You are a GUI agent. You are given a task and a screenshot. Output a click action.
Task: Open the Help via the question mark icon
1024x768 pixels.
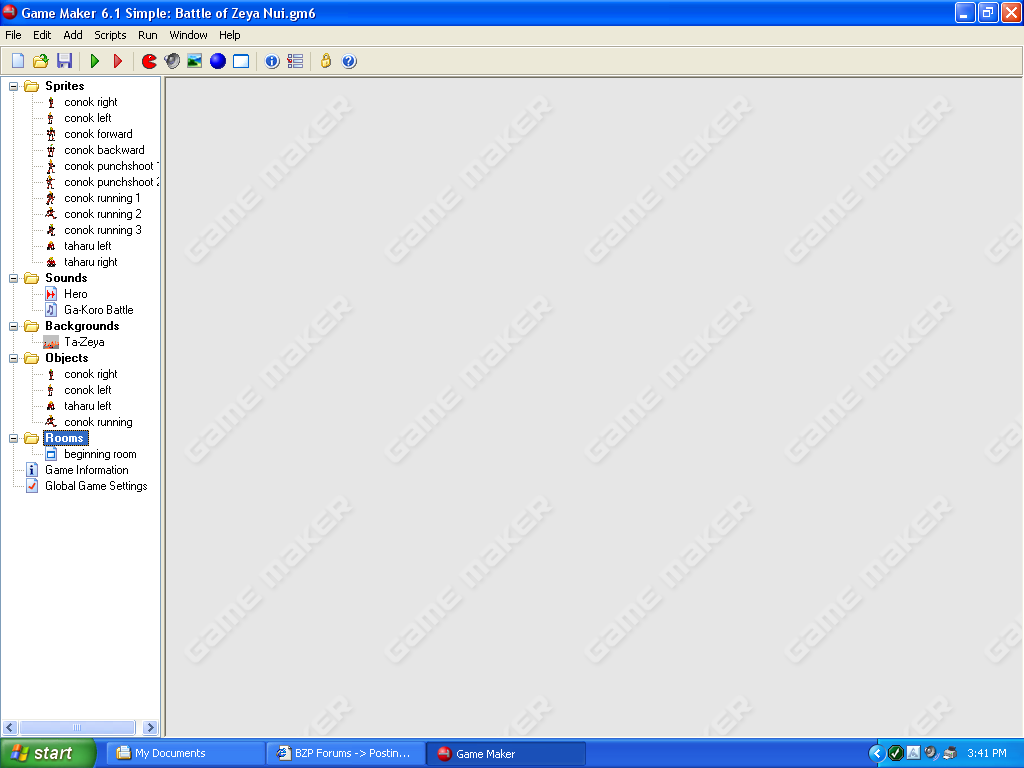348,61
